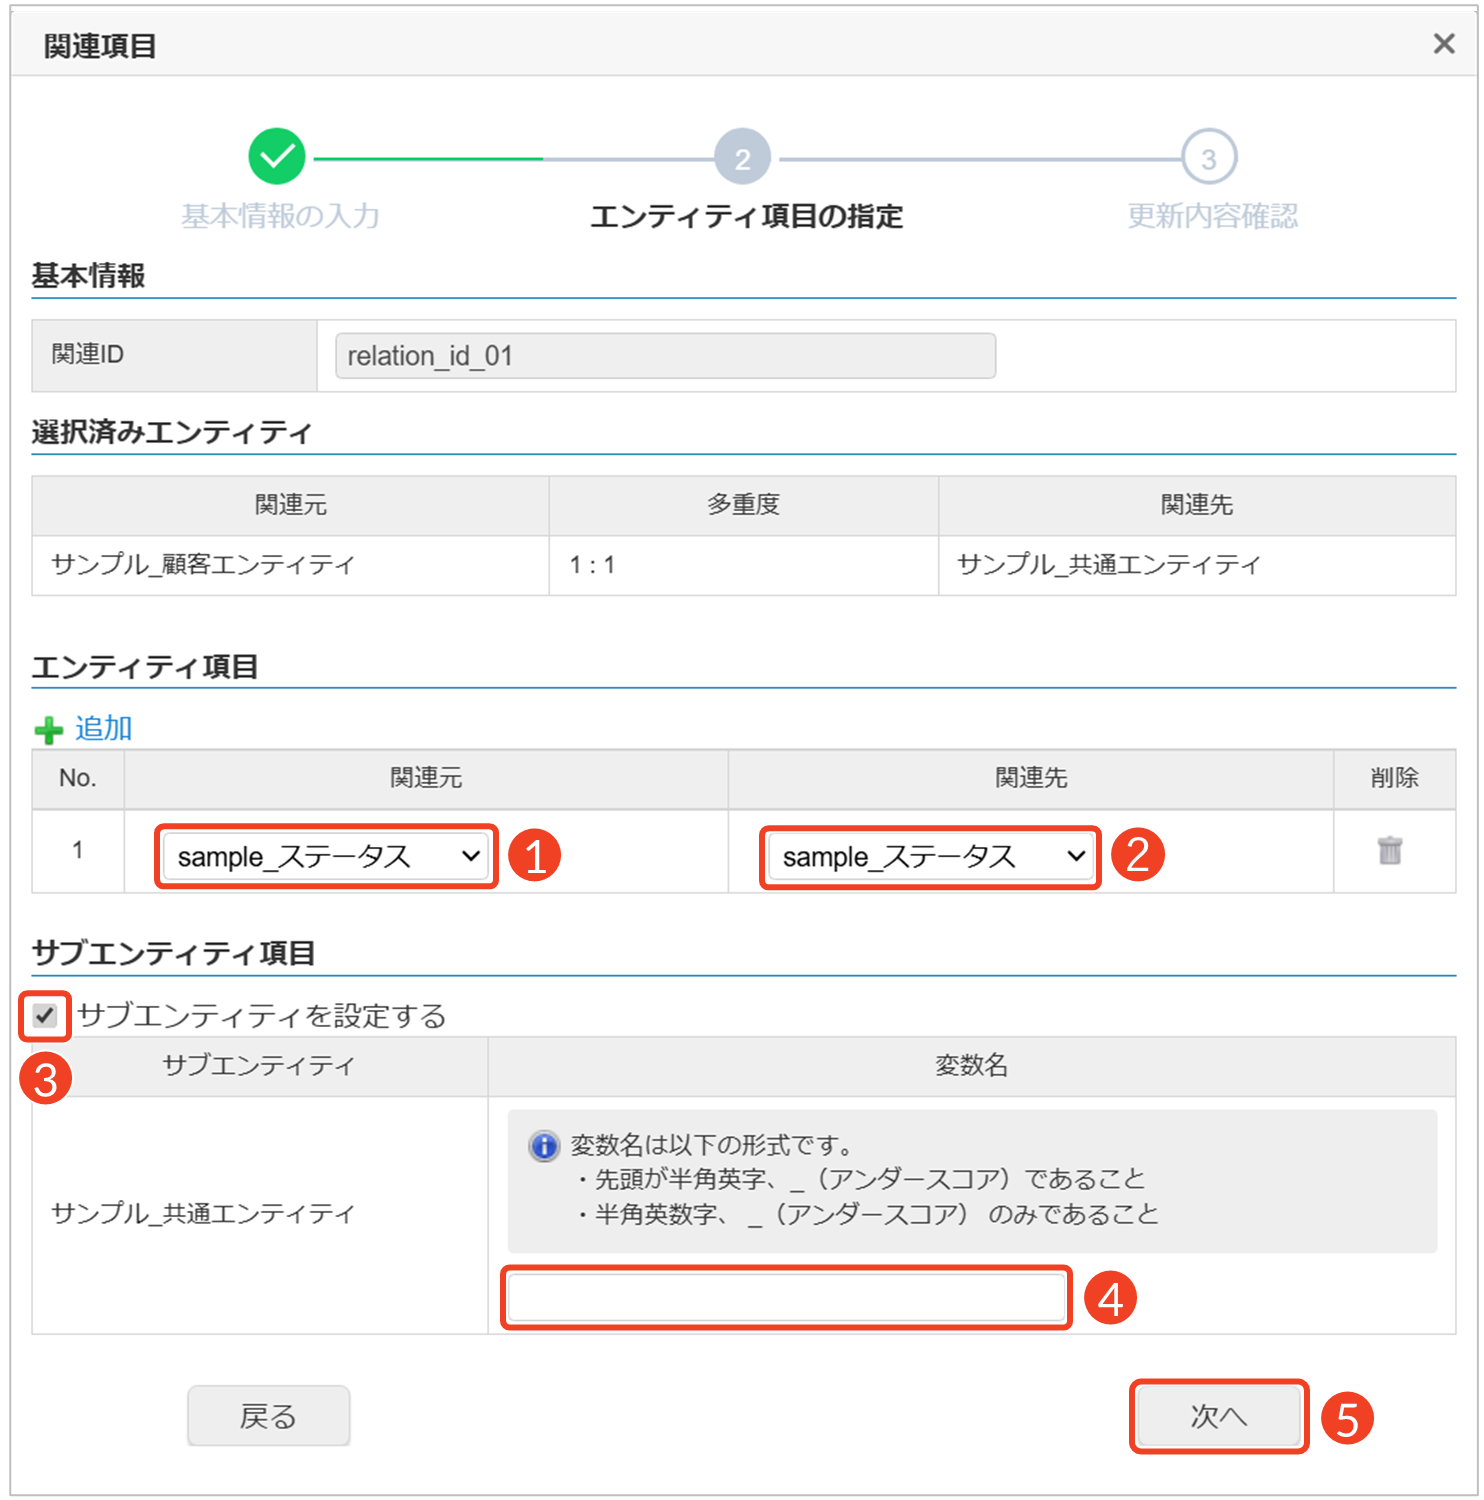The width and height of the screenshot is (1484, 1500).
Task: Click the 変数名 text input field
Action: click(x=786, y=1298)
